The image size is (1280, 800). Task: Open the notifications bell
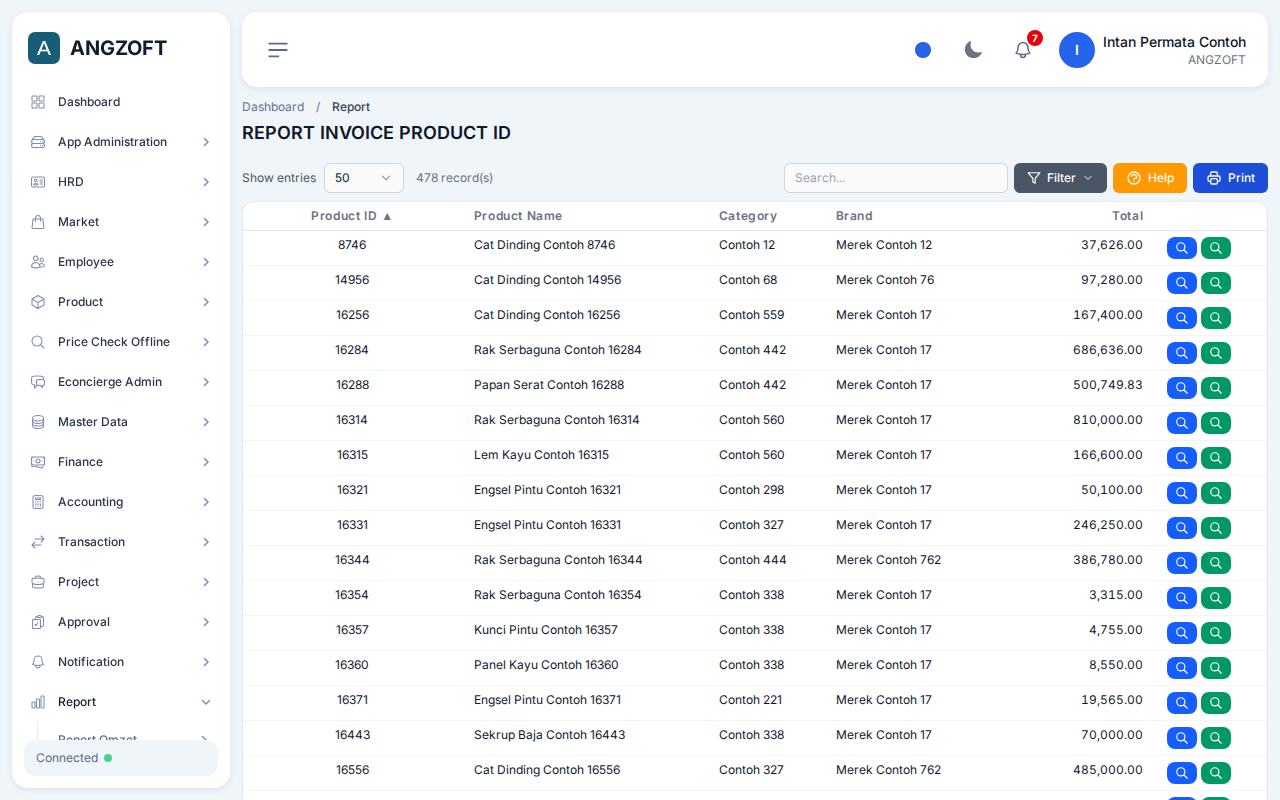point(1023,50)
